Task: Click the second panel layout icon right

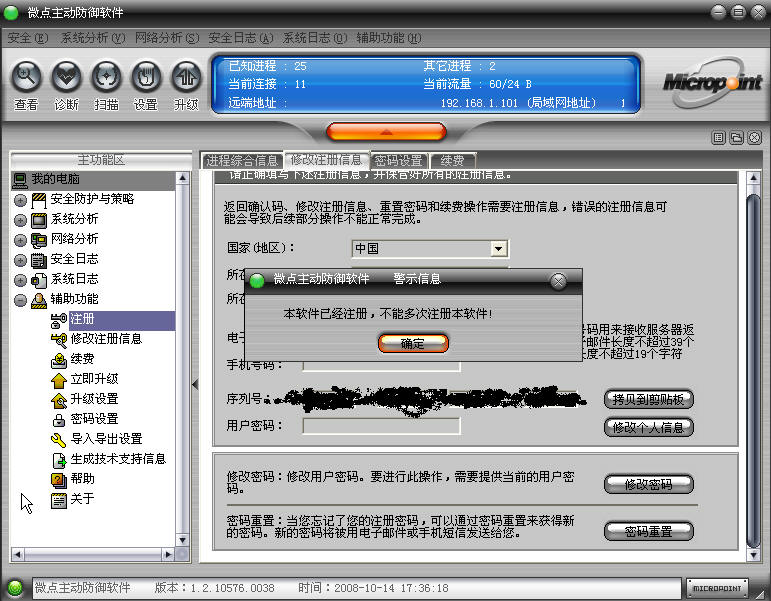Action: 737,138
